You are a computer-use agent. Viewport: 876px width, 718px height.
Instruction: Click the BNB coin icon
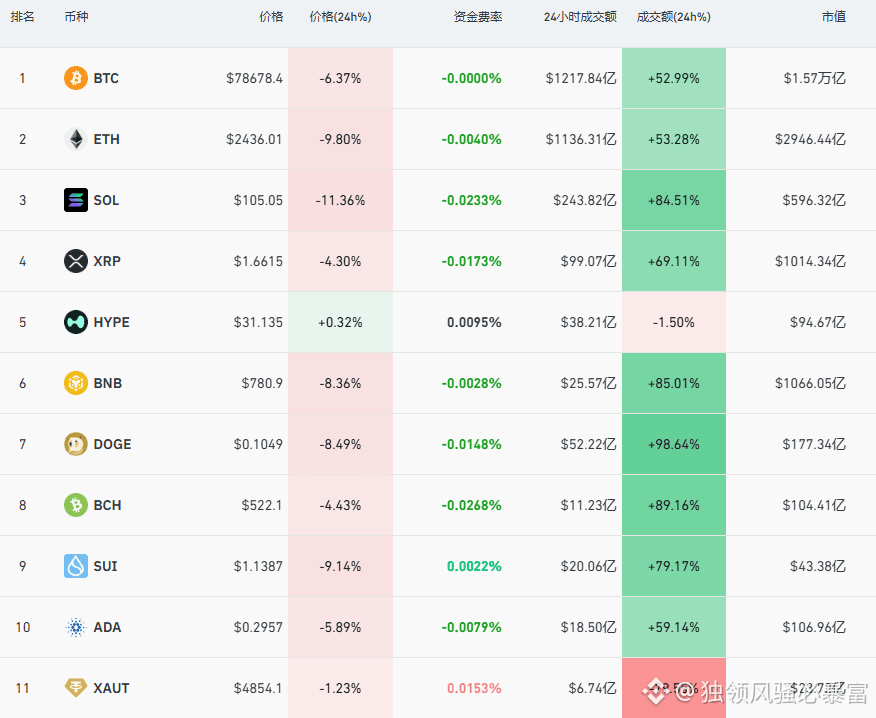76,383
